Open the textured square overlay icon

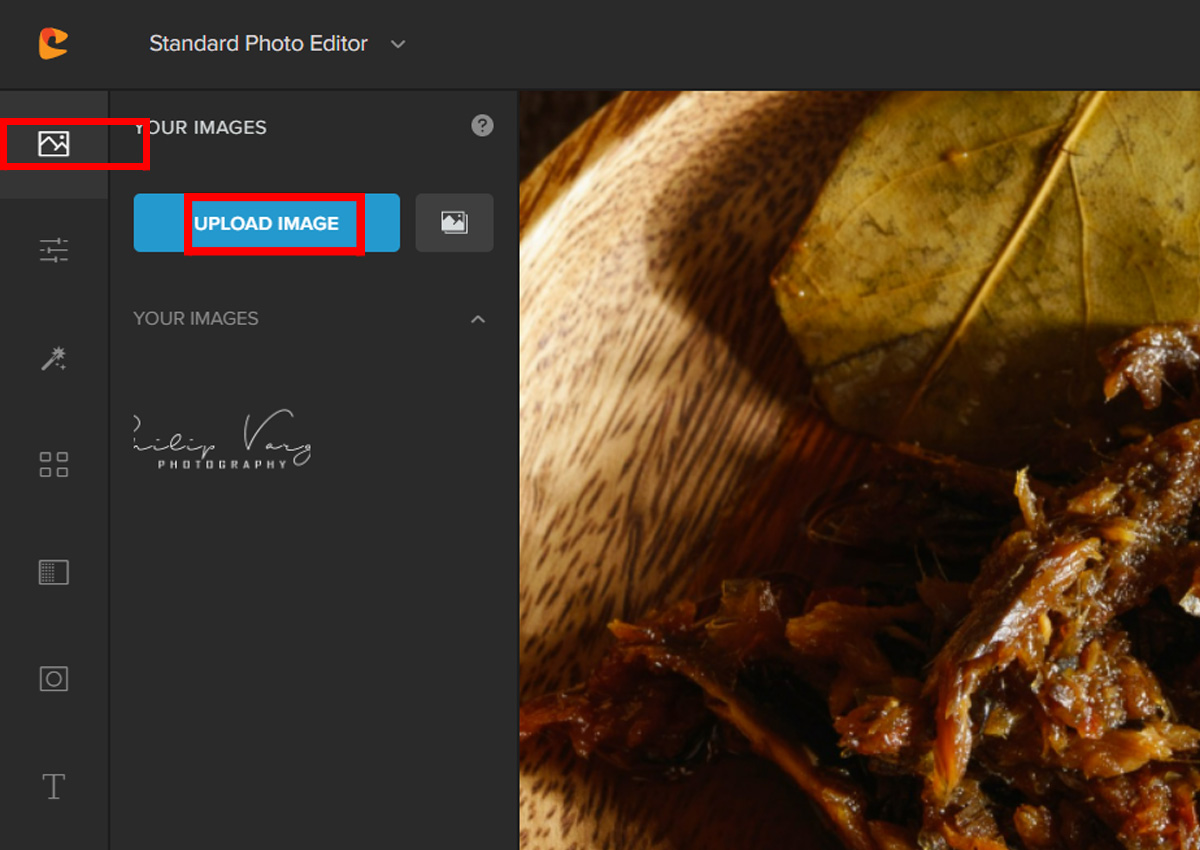(54, 572)
